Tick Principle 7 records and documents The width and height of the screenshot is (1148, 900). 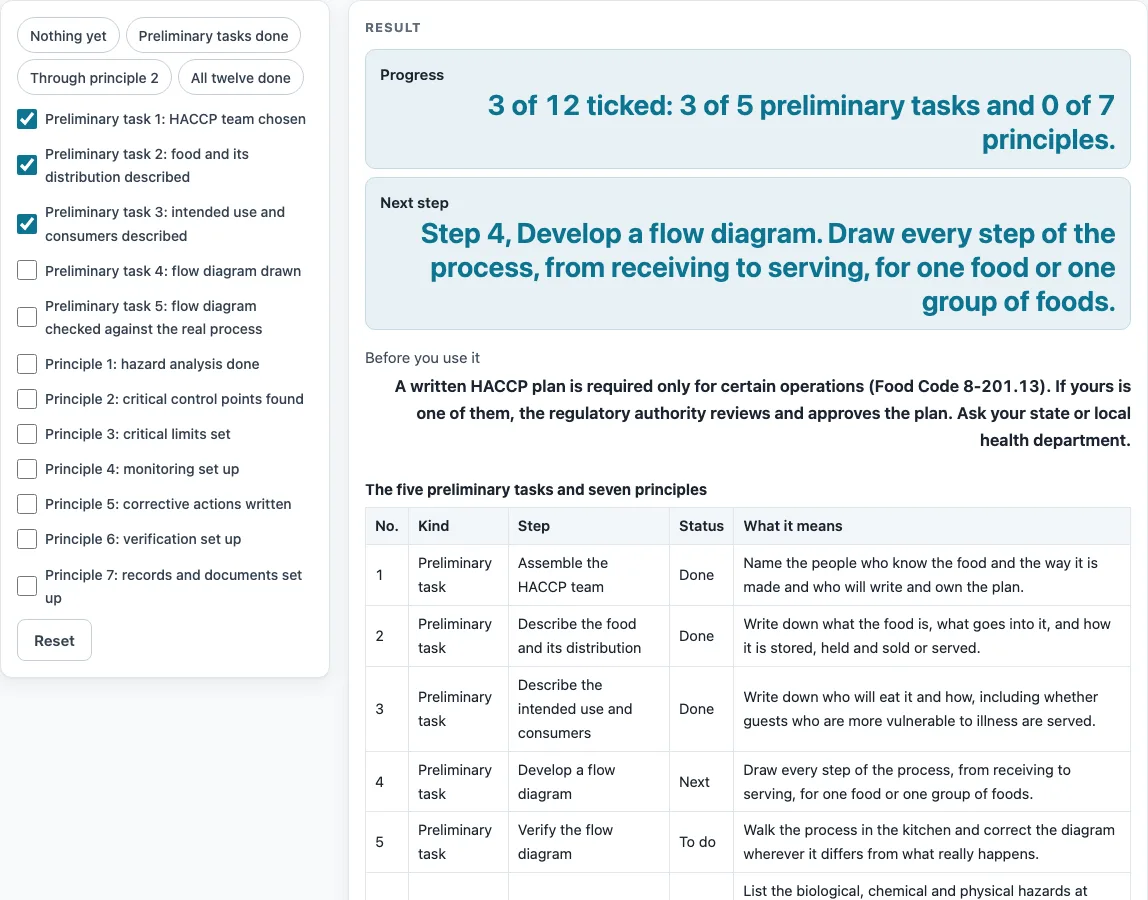coord(27,586)
